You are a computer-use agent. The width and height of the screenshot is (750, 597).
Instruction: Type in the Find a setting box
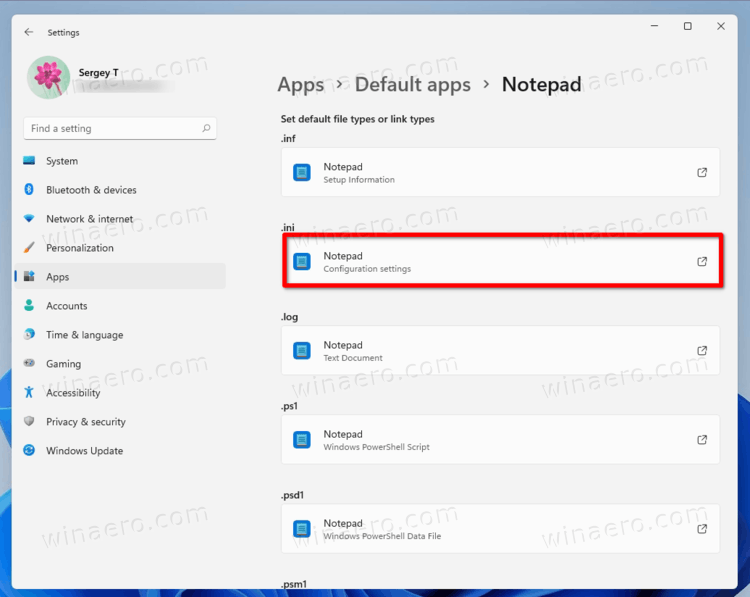pos(110,129)
